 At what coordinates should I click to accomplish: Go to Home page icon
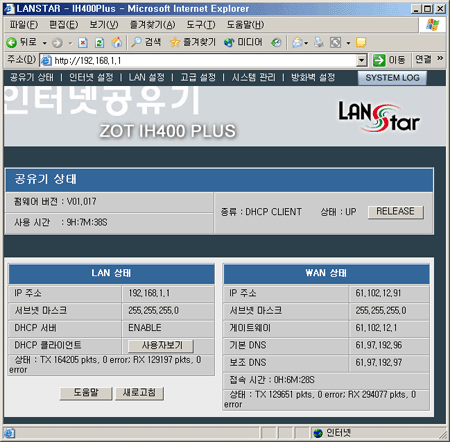coord(116,42)
